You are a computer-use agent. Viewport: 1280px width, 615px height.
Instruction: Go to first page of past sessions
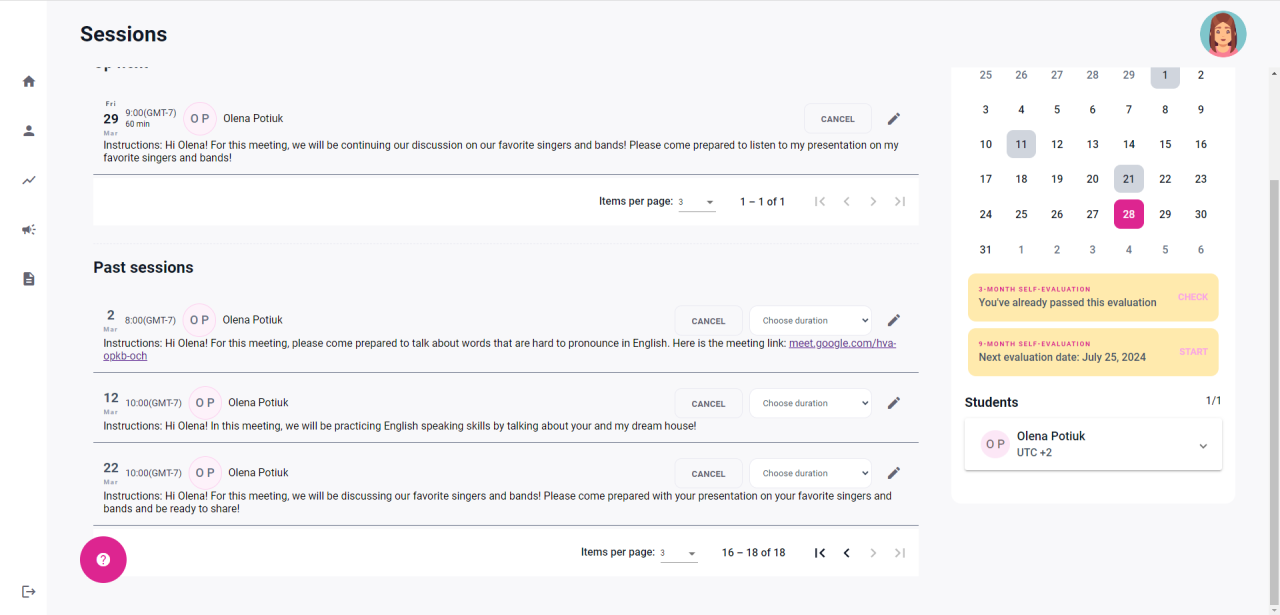tap(820, 553)
